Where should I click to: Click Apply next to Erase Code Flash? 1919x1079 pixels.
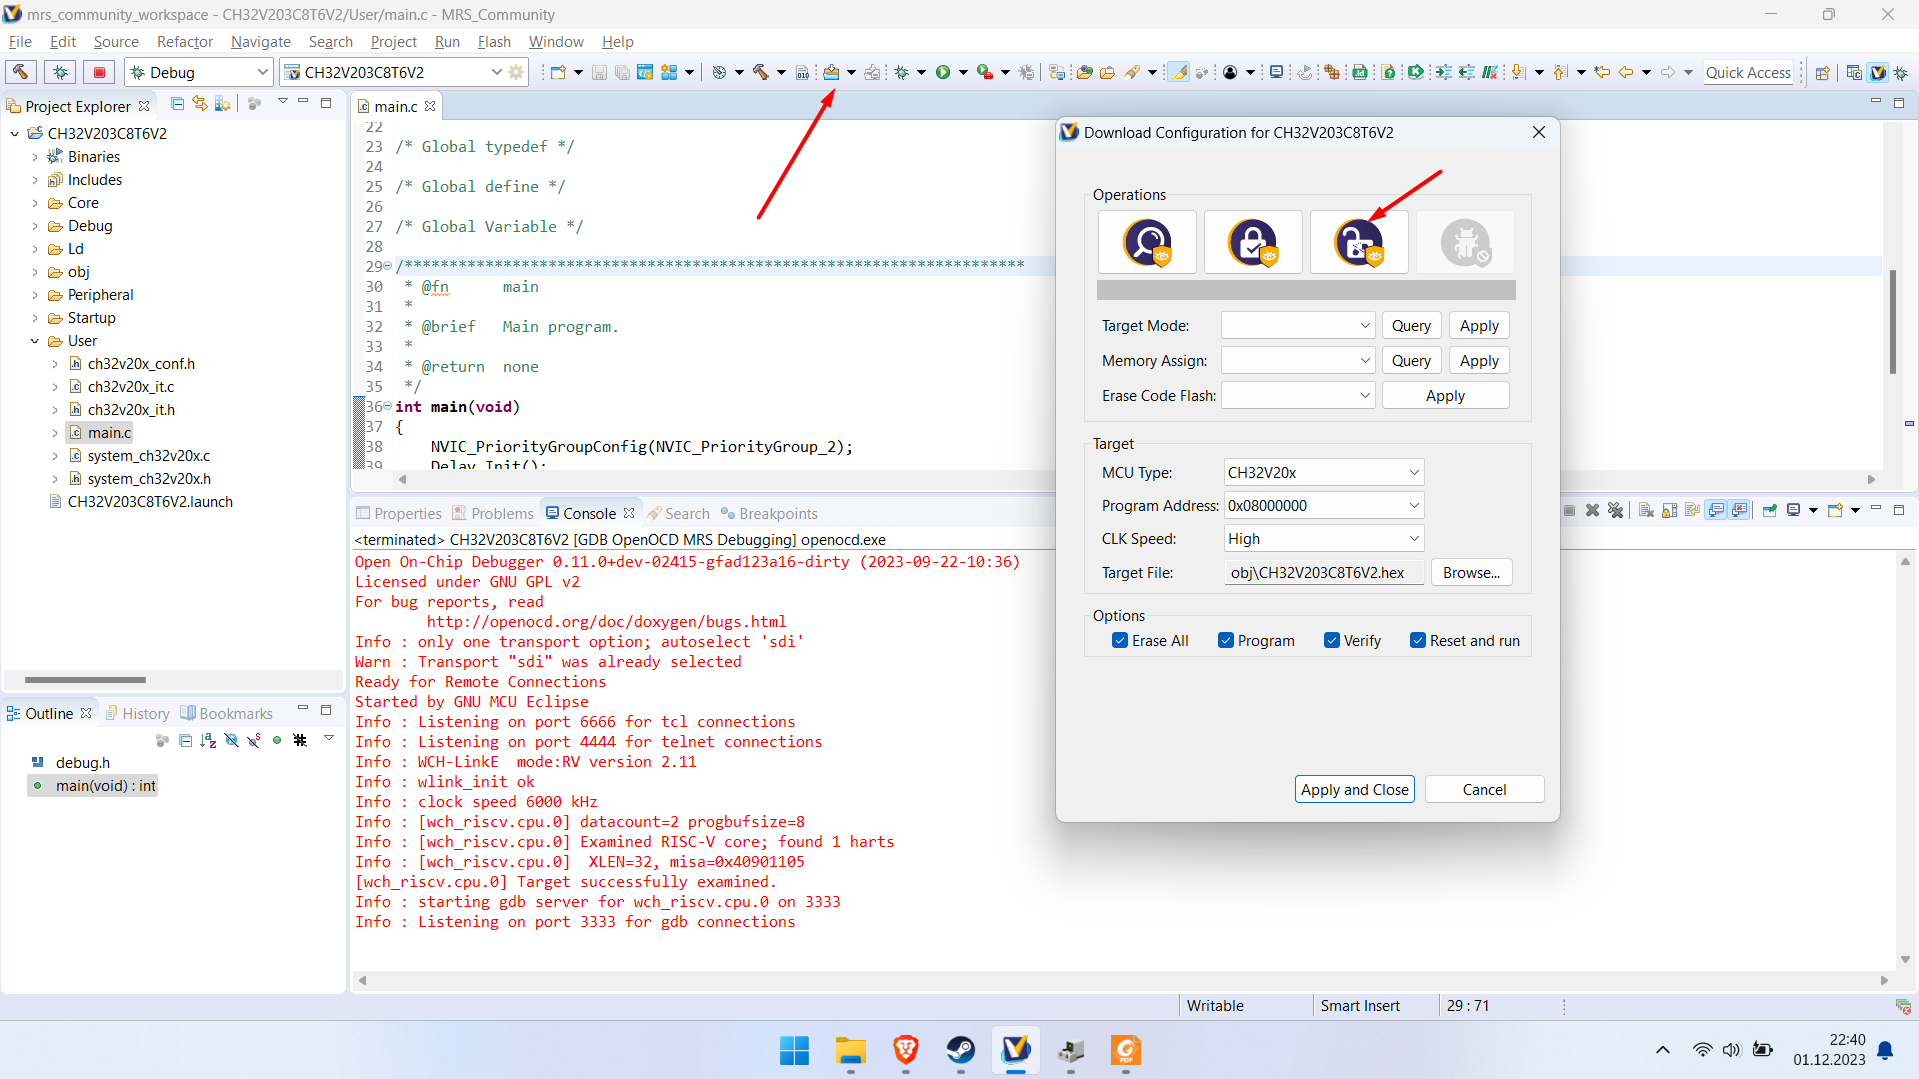click(1445, 395)
